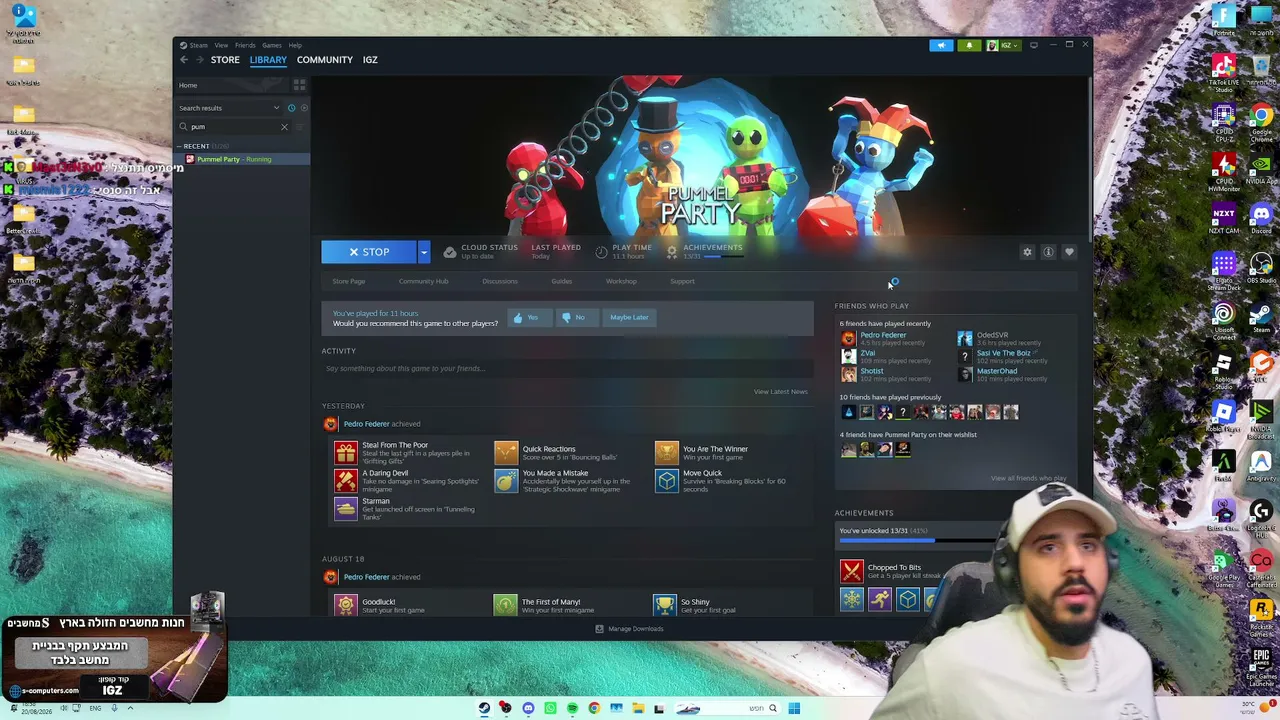The image size is (1280, 720).
Task: Stop the running Pummel Party game
Action: [369, 252]
